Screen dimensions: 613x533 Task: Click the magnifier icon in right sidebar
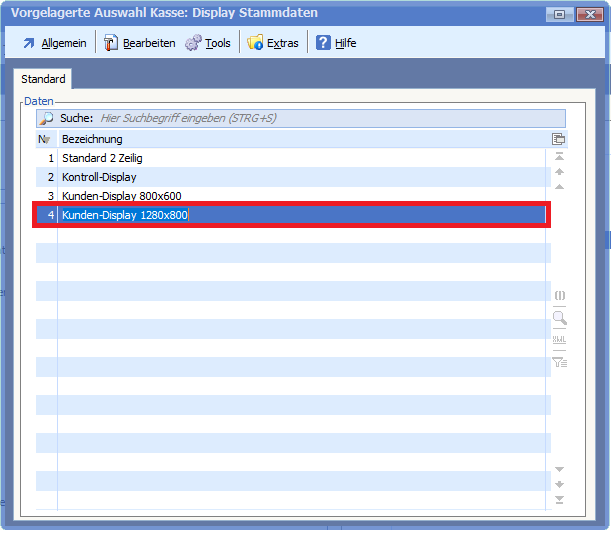tap(560, 319)
